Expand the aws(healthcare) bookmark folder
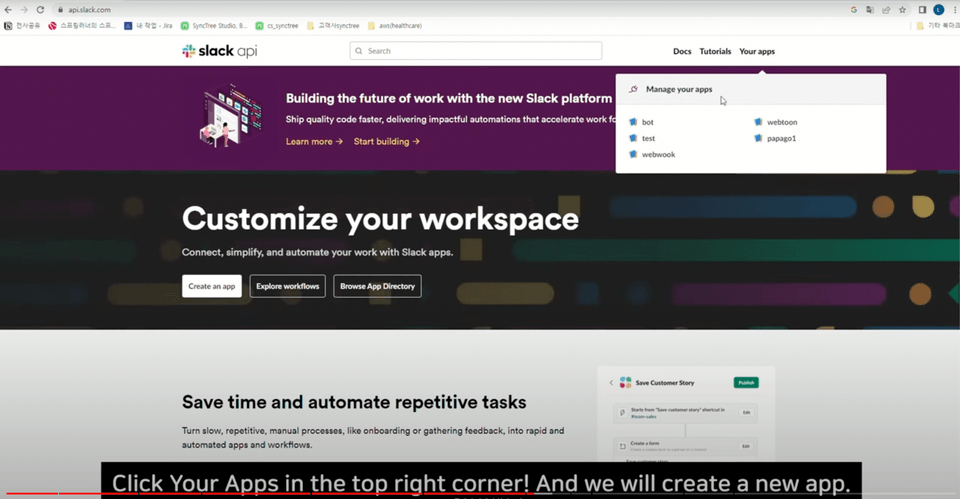The image size is (960, 499). (395, 26)
